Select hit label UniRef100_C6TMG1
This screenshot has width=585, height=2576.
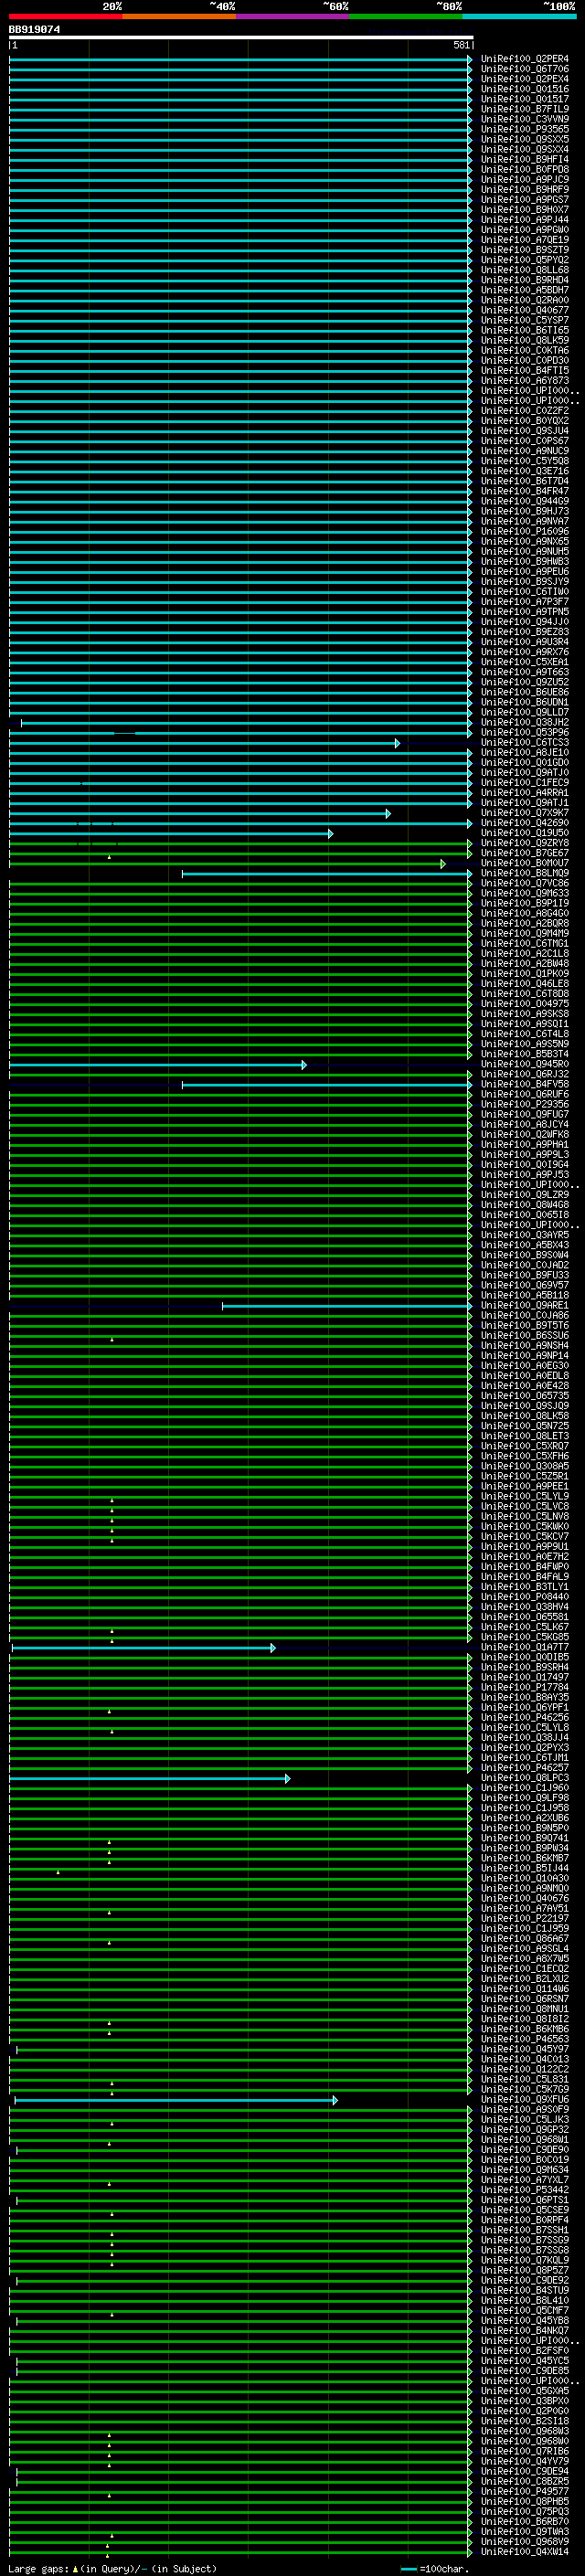(x=524, y=943)
